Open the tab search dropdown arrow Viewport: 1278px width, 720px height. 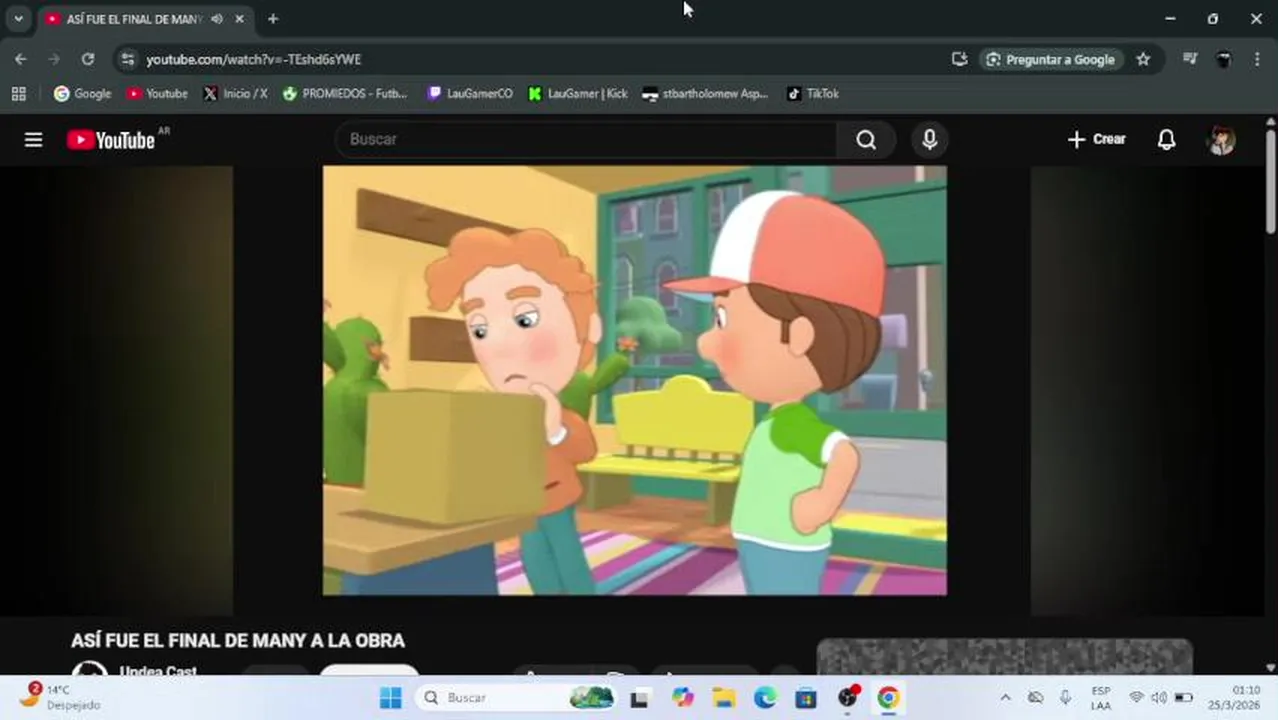(x=18, y=19)
